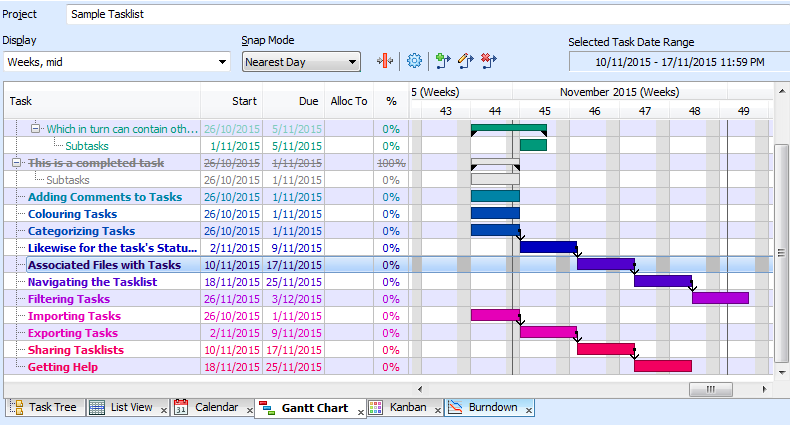Select the 'Importing Tasks' task
Image resolution: width=790 pixels, height=425 pixels.
pyautogui.click(x=74, y=316)
